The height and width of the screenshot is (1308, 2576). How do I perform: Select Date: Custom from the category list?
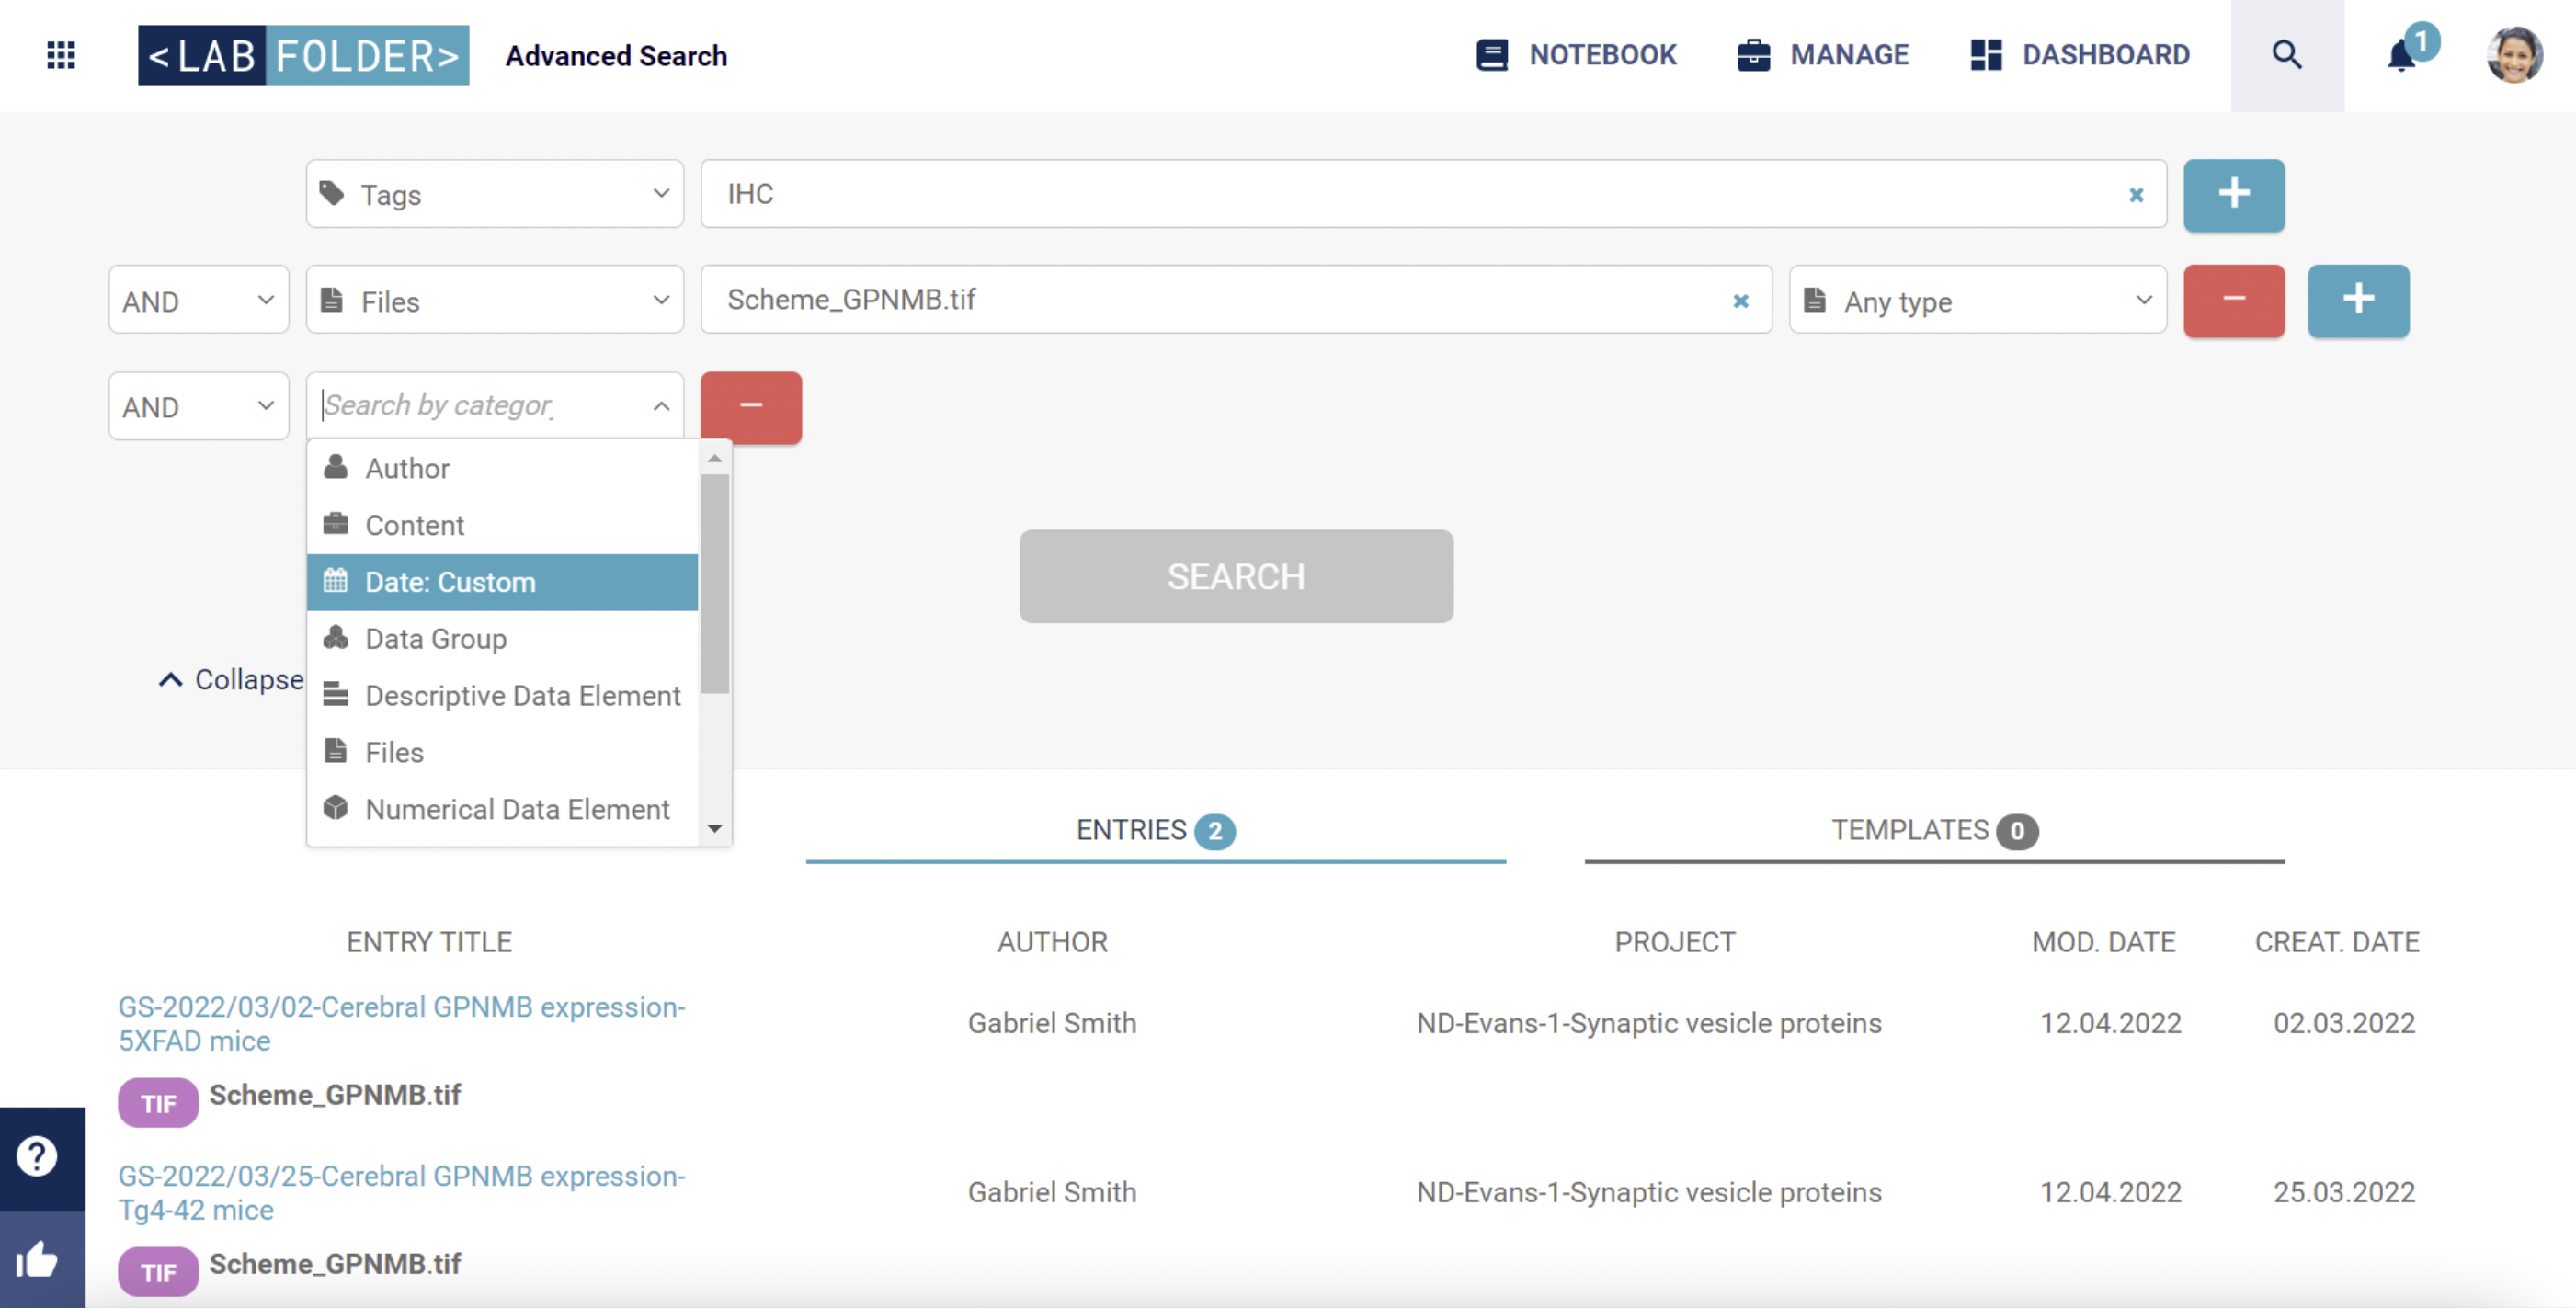(x=450, y=581)
